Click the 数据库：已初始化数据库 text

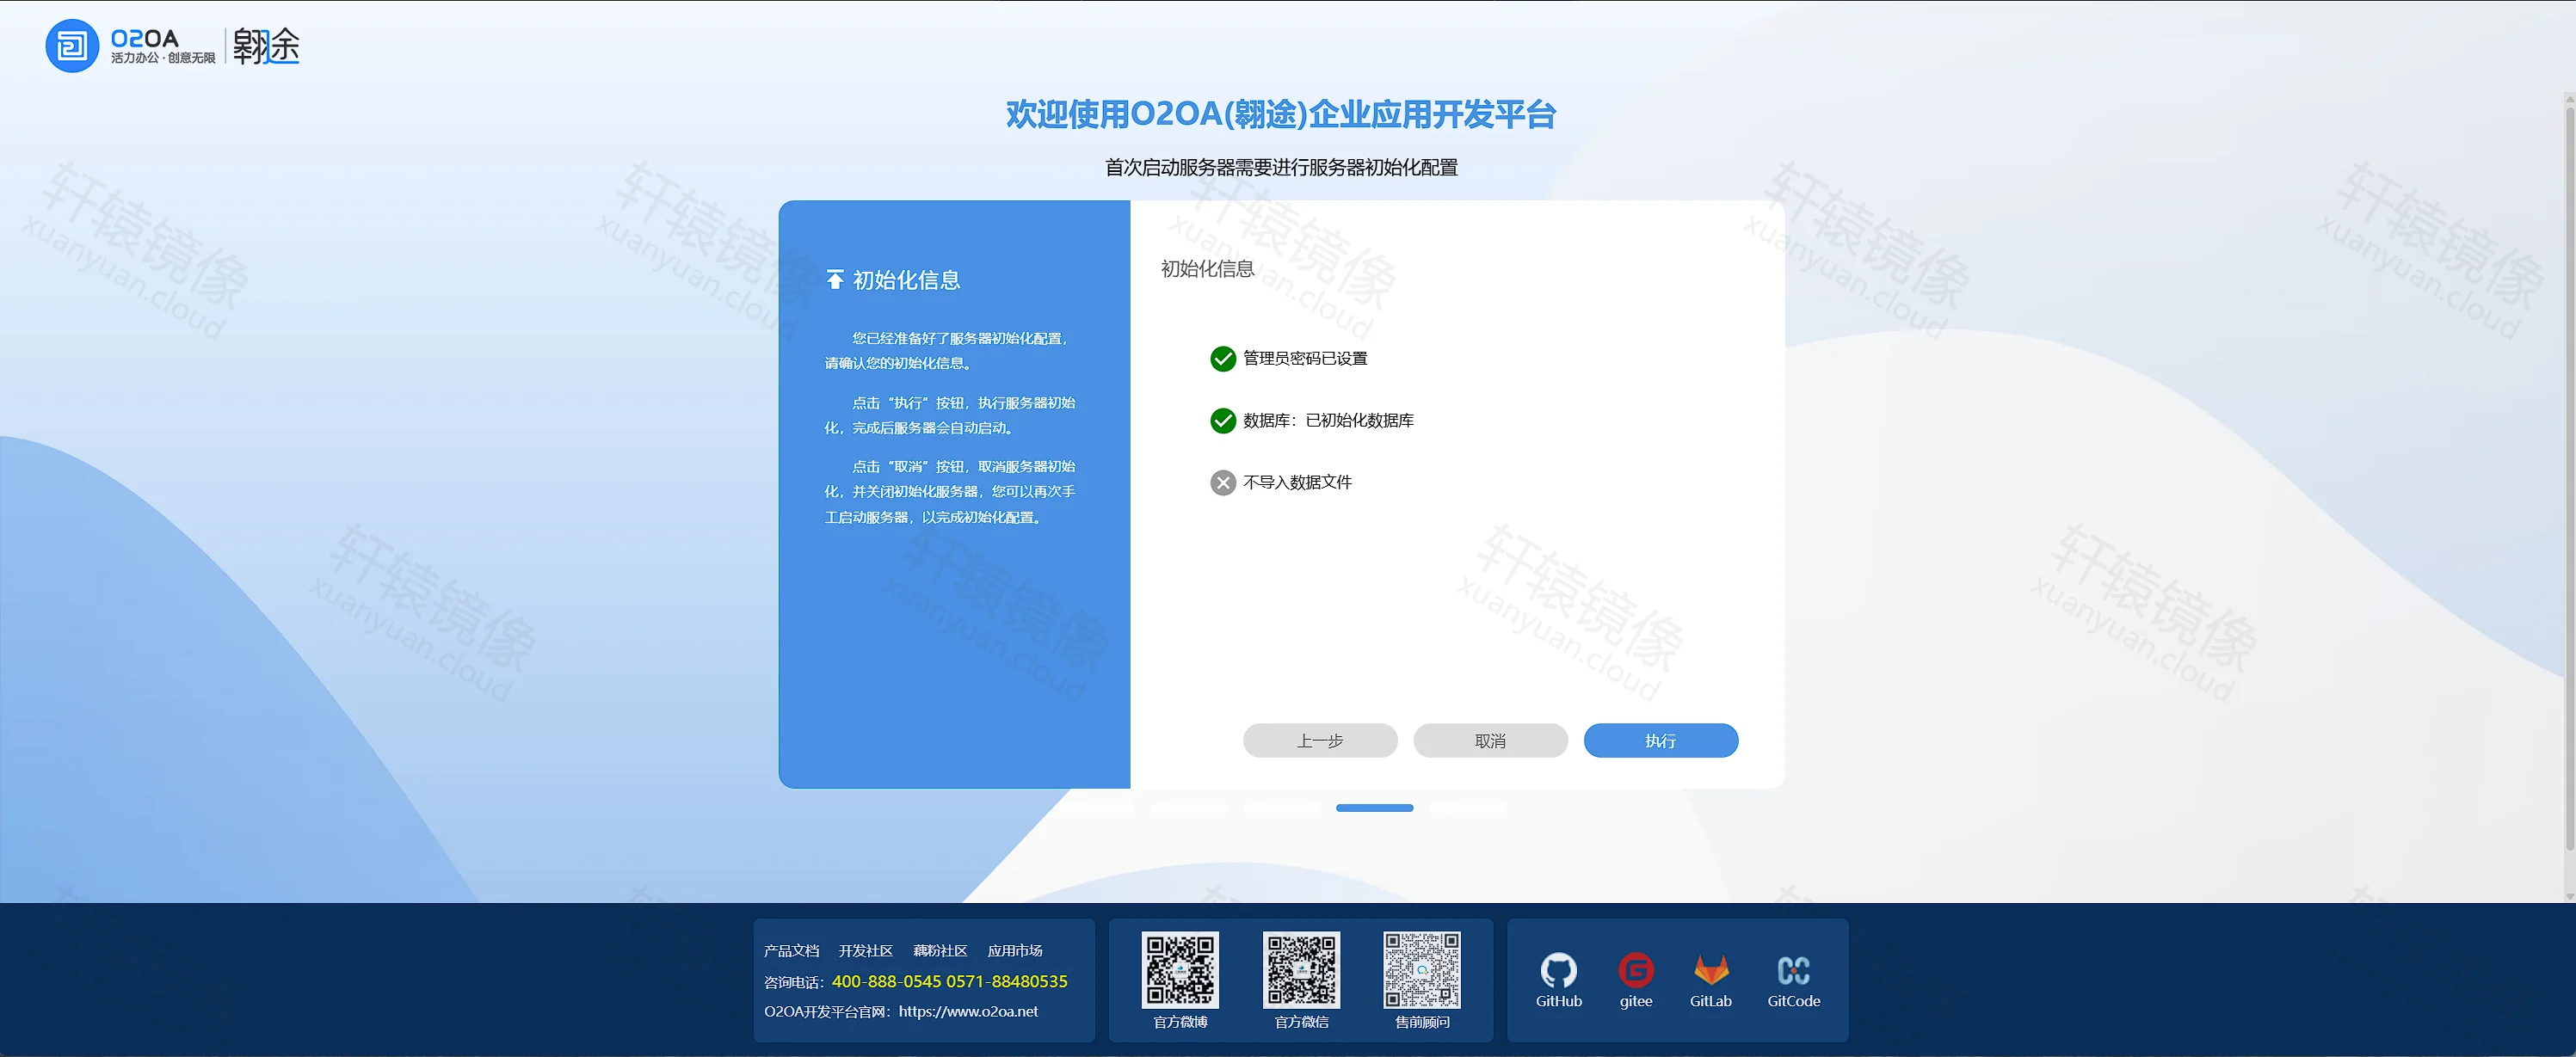[x=1328, y=420]
